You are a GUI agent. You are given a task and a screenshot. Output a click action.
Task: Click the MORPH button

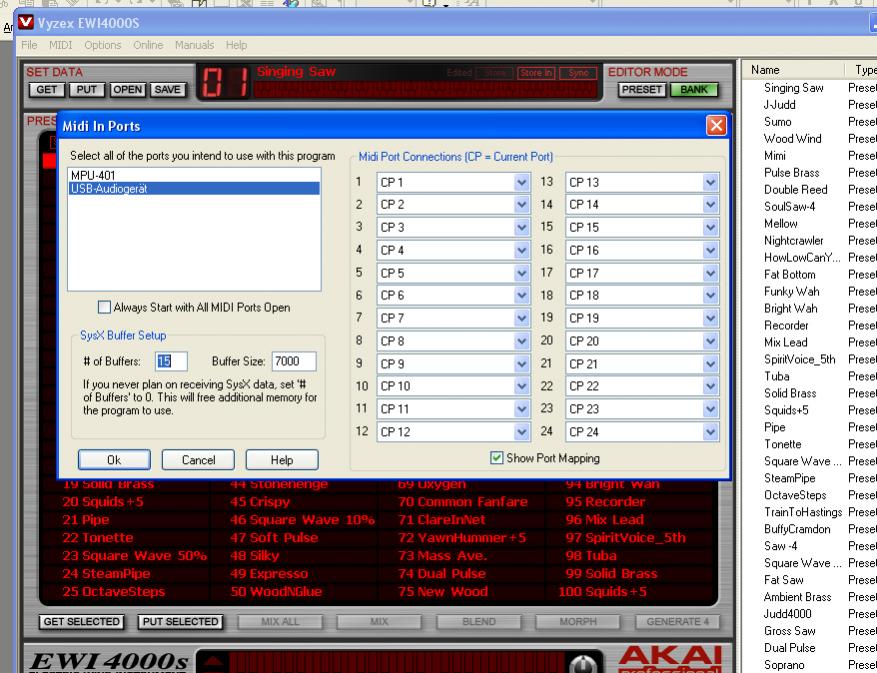coord(578,622)
